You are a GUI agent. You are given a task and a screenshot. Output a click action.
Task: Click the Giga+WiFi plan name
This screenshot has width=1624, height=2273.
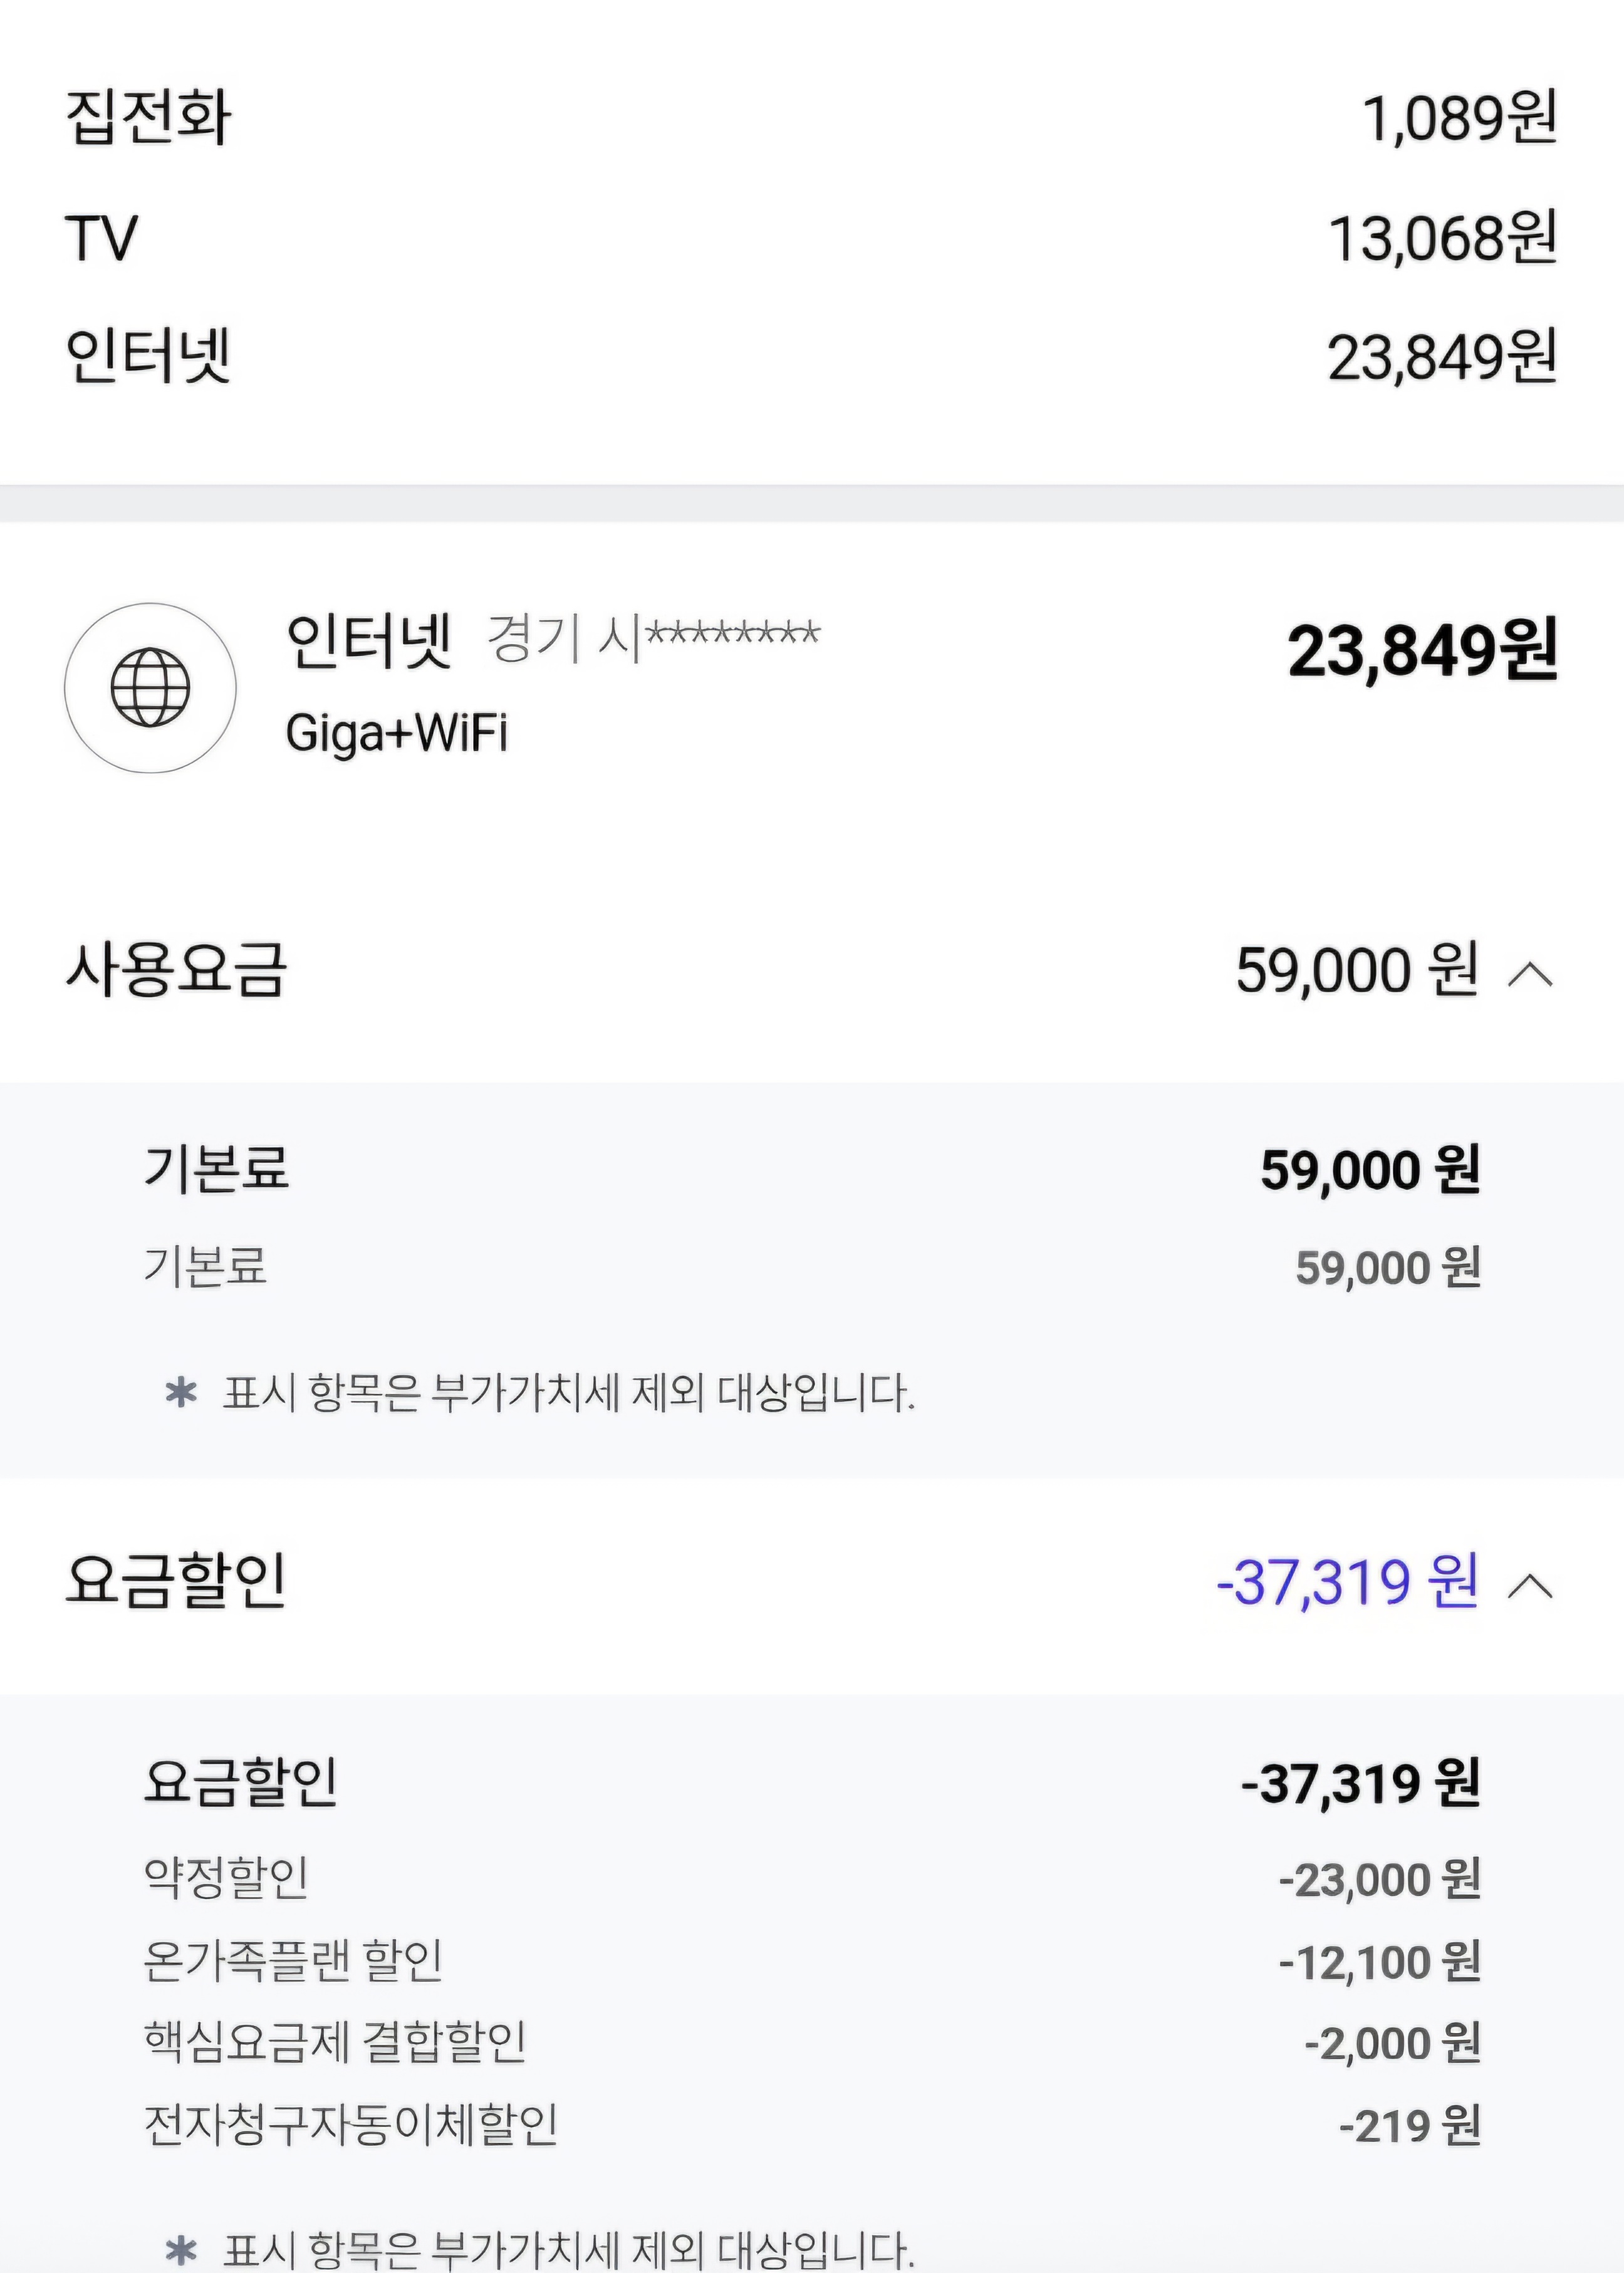click(397, 734)
